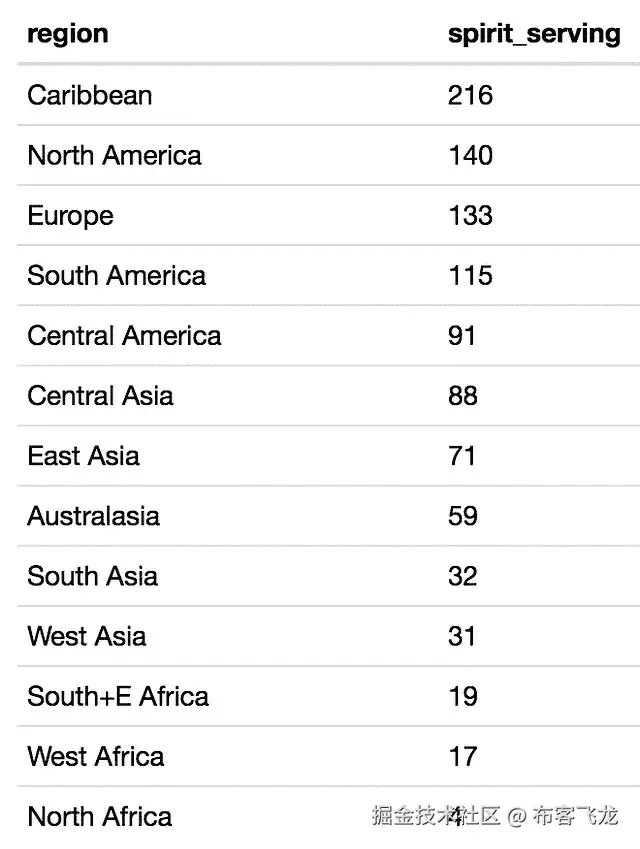
Task: Select the value 216 for Caribbean
Action: tap(470, 96)
